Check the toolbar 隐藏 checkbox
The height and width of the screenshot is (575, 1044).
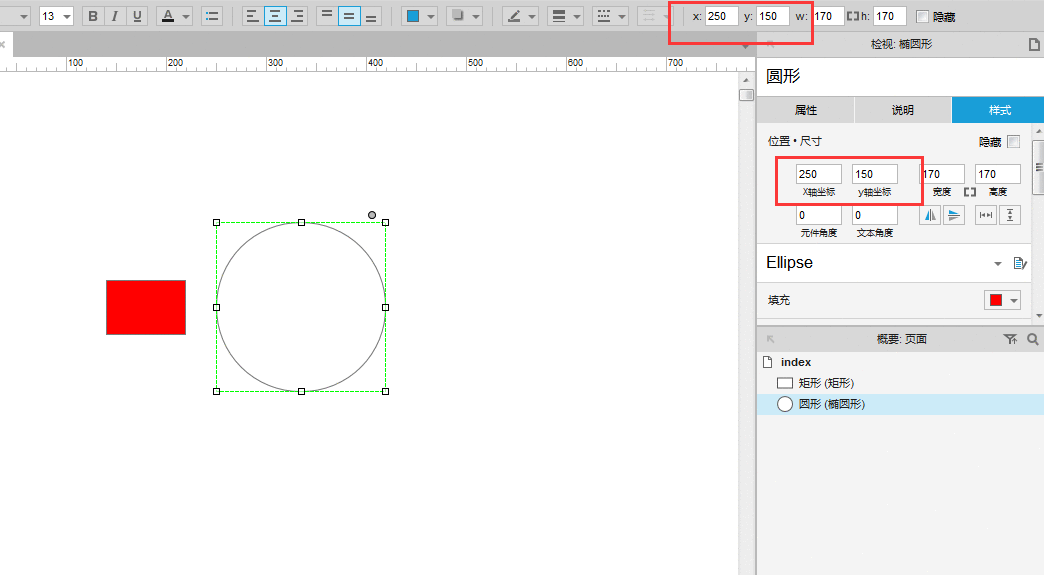(922, 17)
